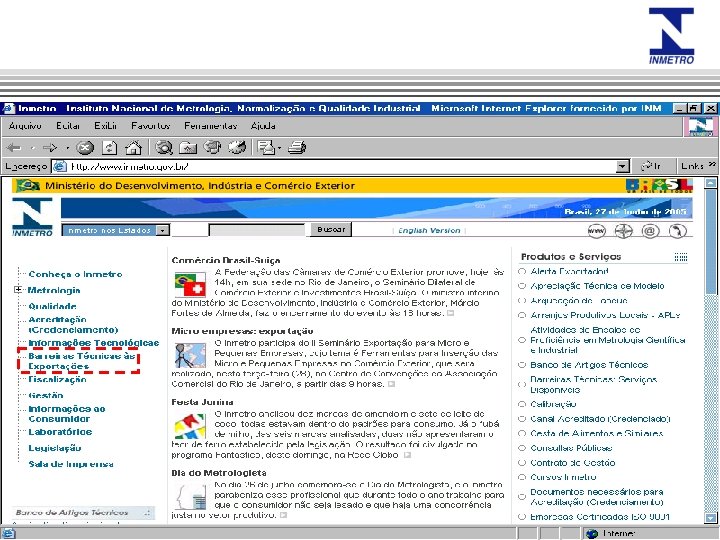Open Conheça o Inmetro link

[x=75, y=274]
